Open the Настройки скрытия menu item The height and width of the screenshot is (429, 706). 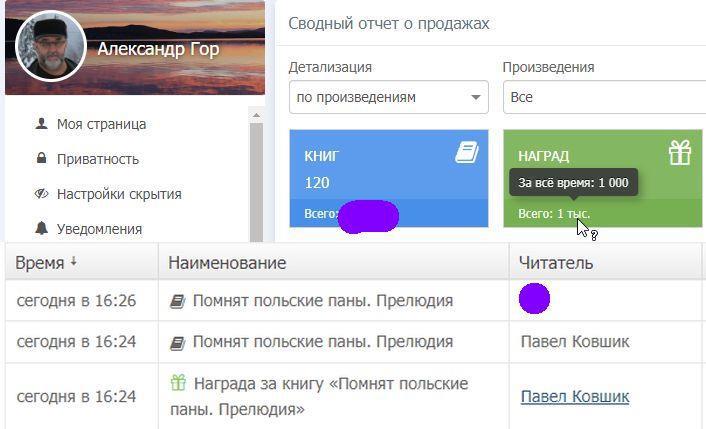pos(119,194)
